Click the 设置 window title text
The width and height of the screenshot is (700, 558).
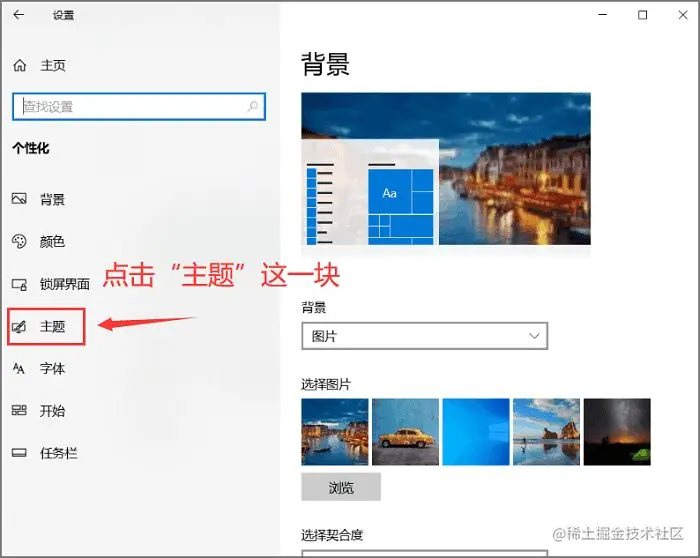(x=63, y=15)
